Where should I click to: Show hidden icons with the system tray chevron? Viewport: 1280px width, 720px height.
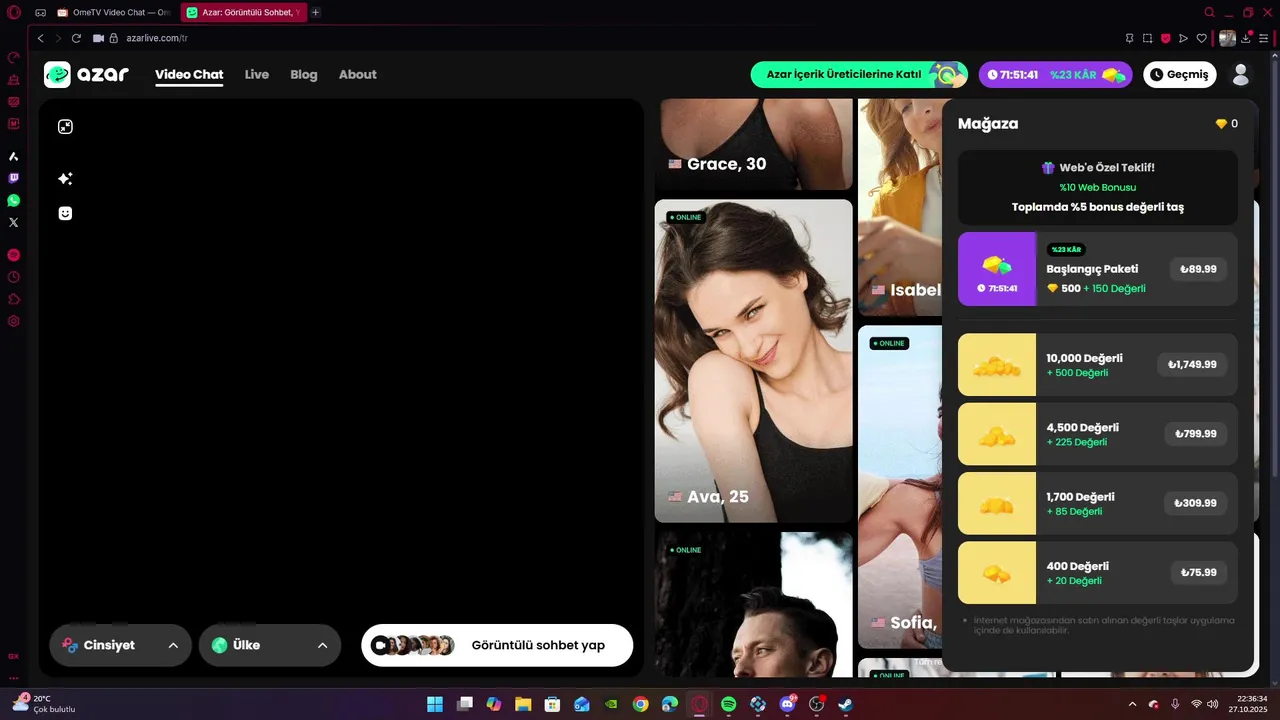[1132, 704]
